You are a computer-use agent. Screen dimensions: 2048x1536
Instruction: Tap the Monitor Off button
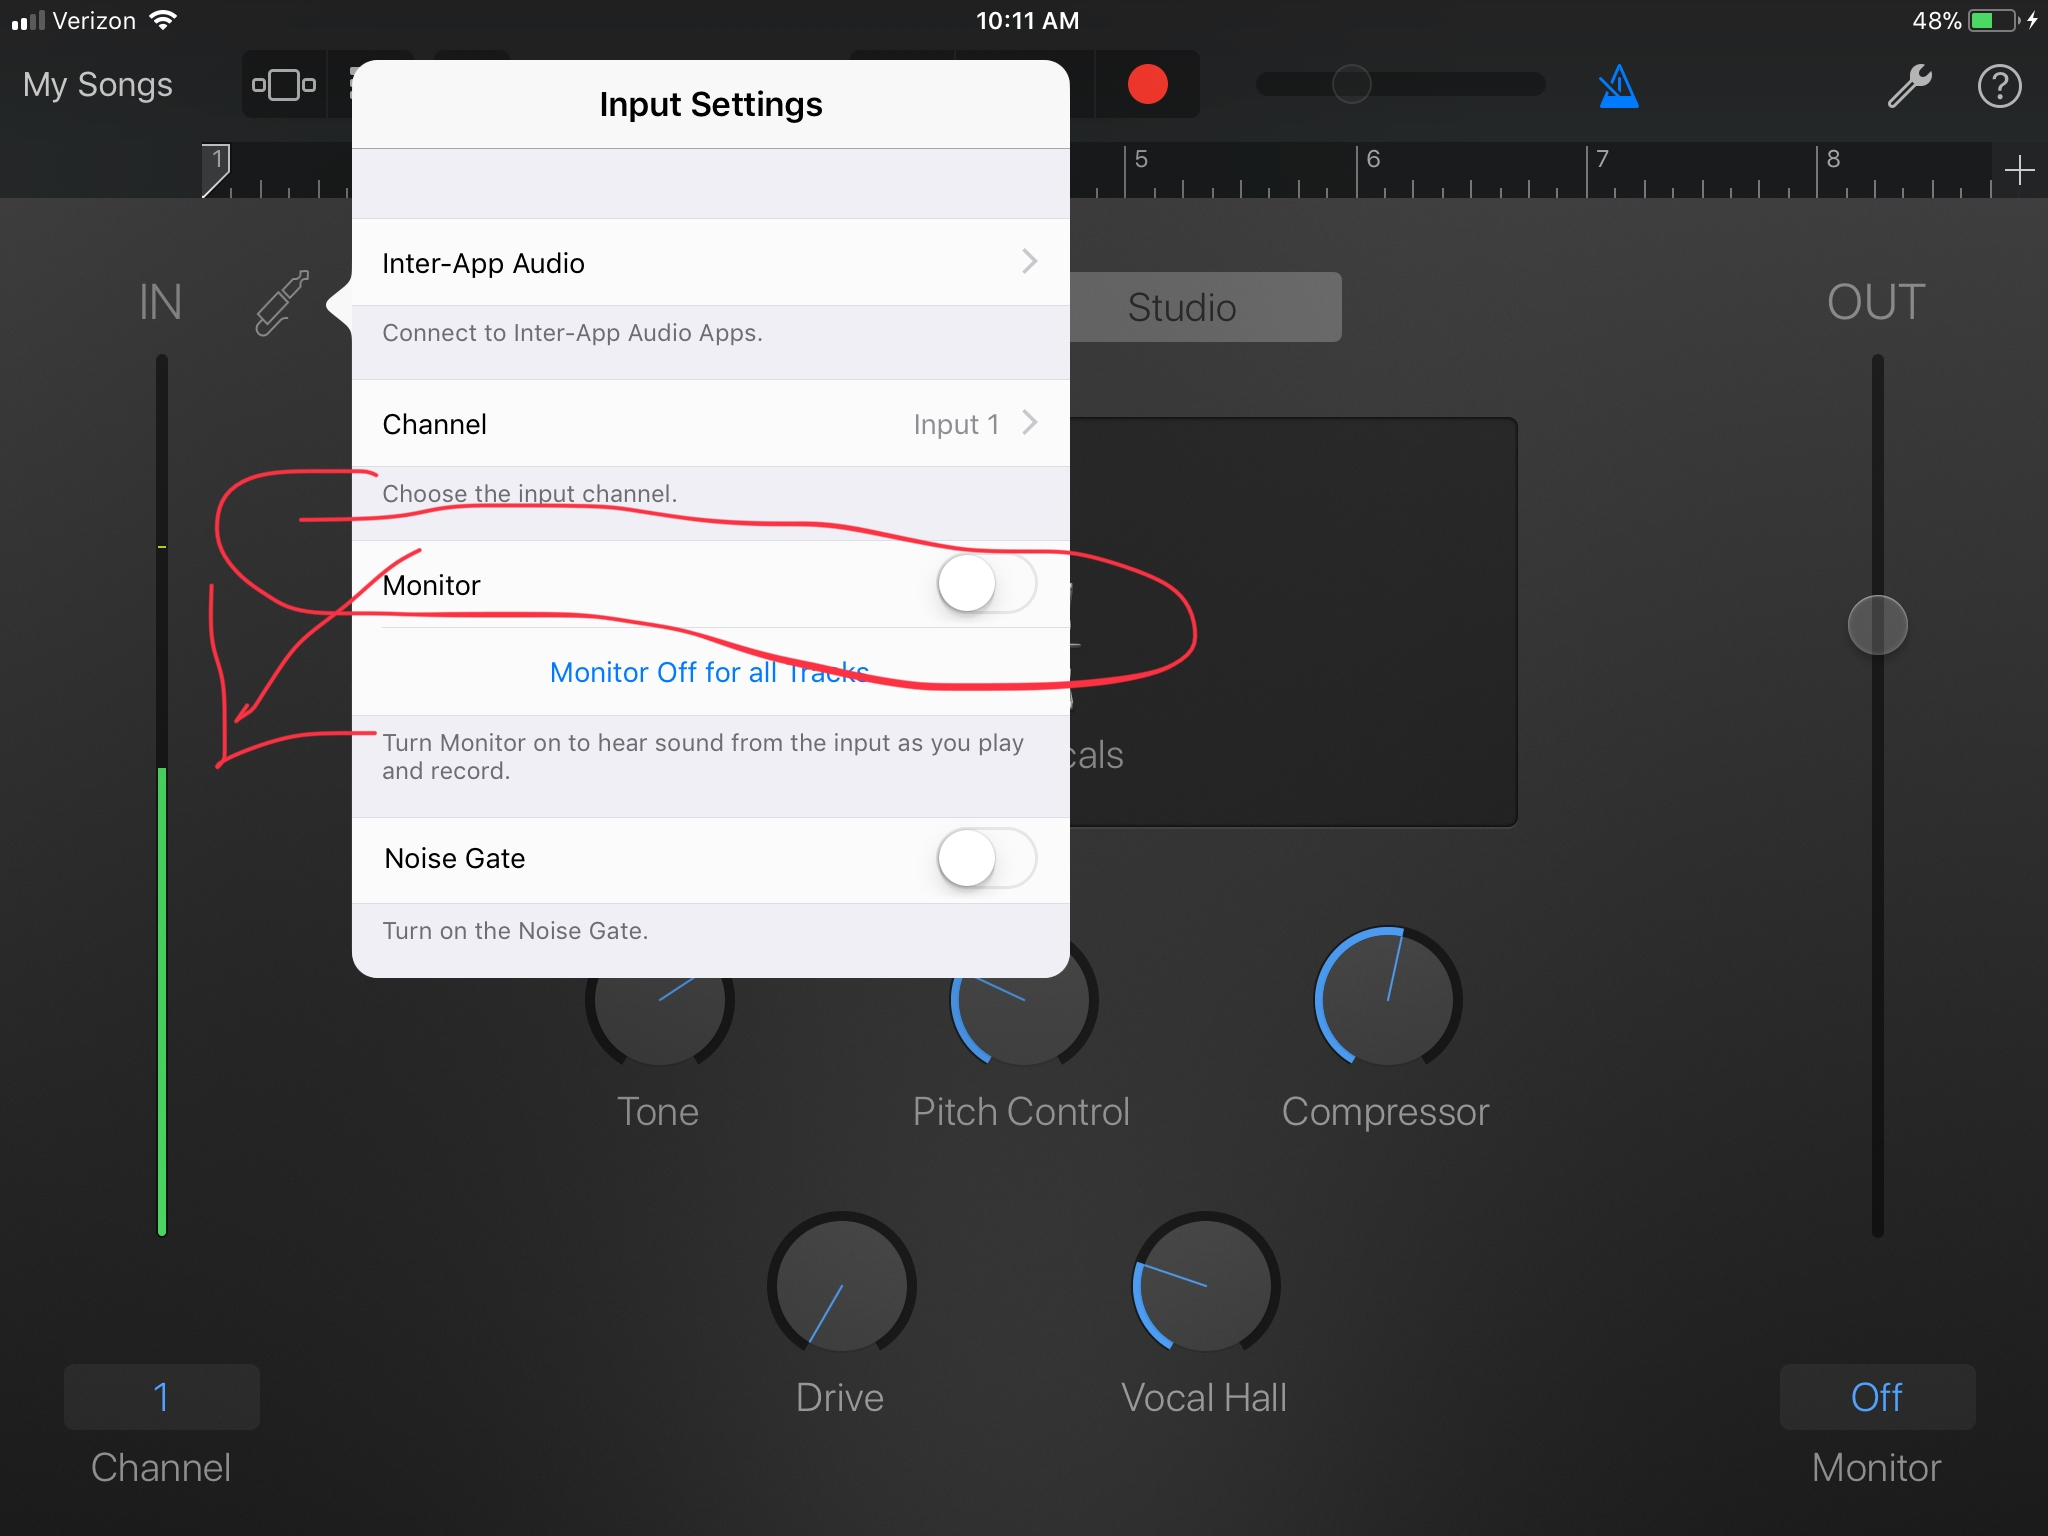(x=1877, y=1396)
